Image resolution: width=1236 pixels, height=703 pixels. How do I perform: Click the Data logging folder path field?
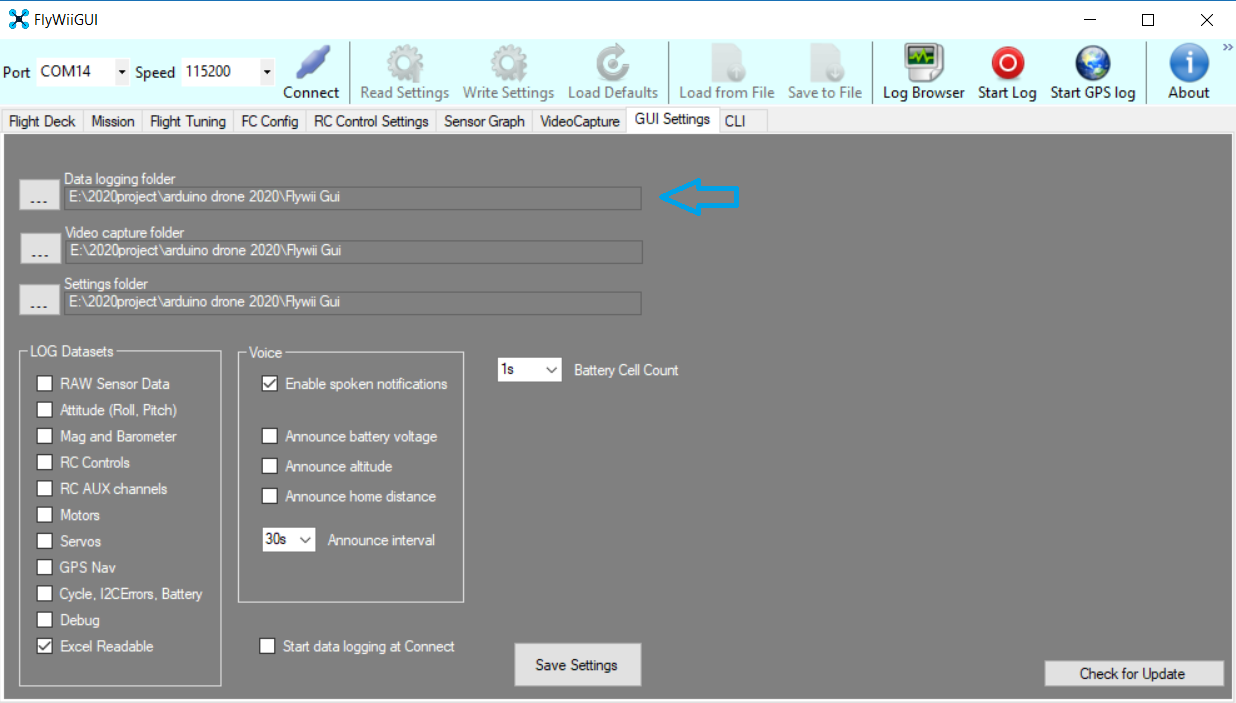tap(352, 198)
